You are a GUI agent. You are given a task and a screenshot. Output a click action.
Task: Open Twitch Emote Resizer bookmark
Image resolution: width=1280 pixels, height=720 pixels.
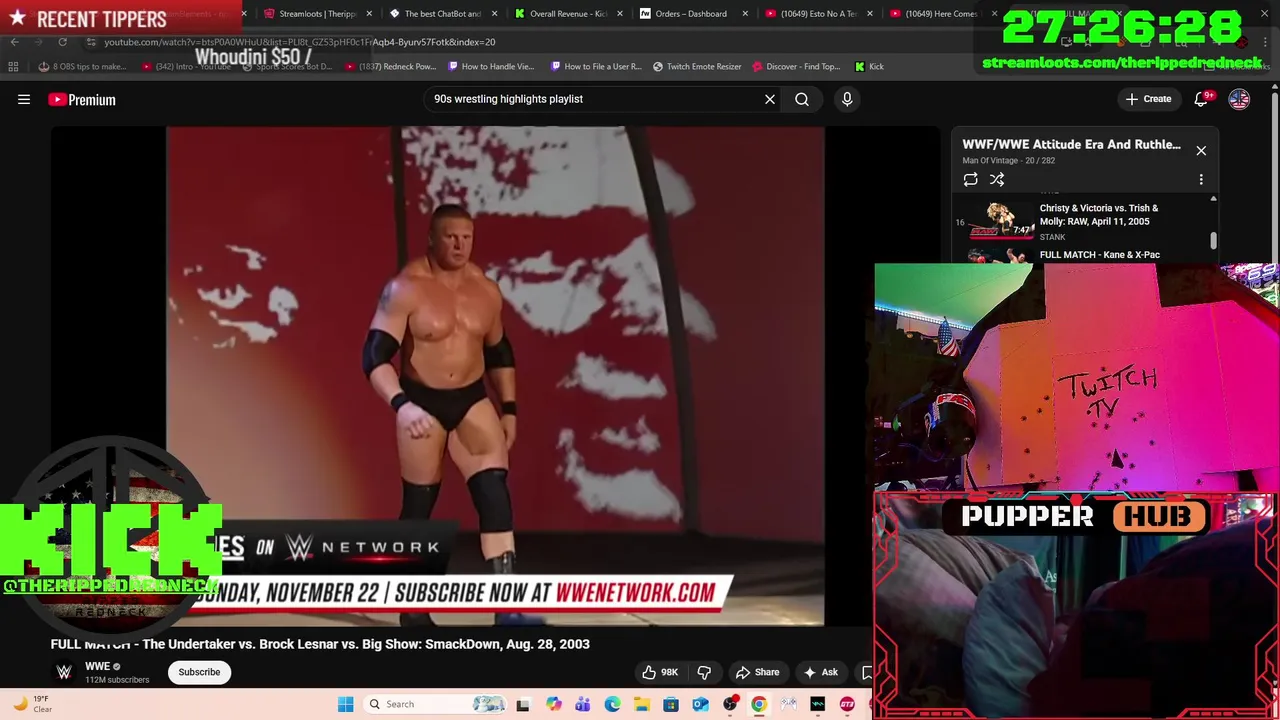[697, 67]
